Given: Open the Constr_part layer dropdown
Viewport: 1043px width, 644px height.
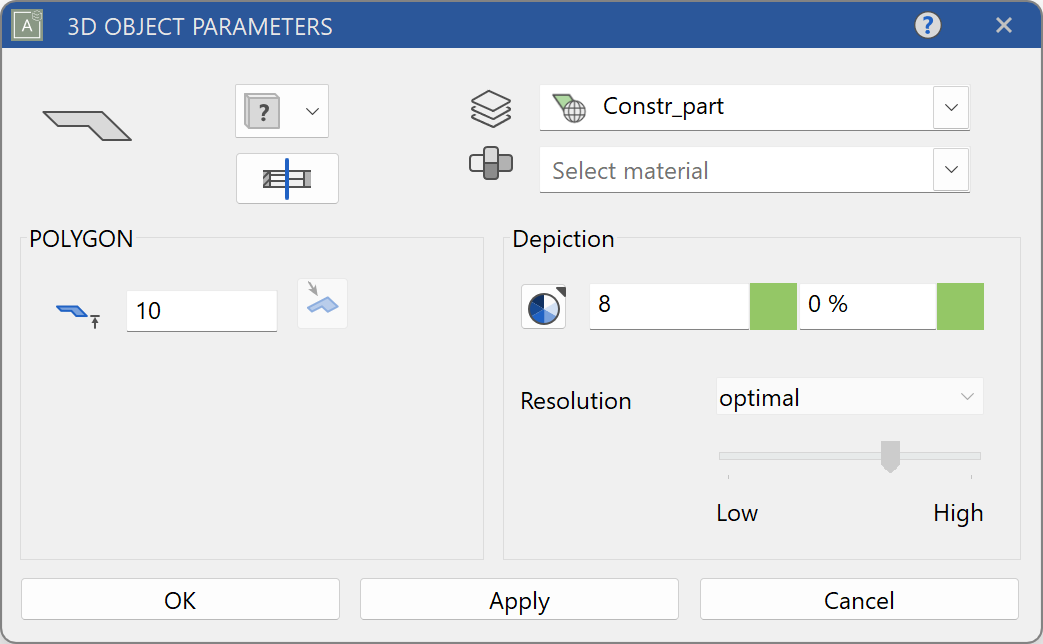Looking at the screenshot, I should coord(950,108).
